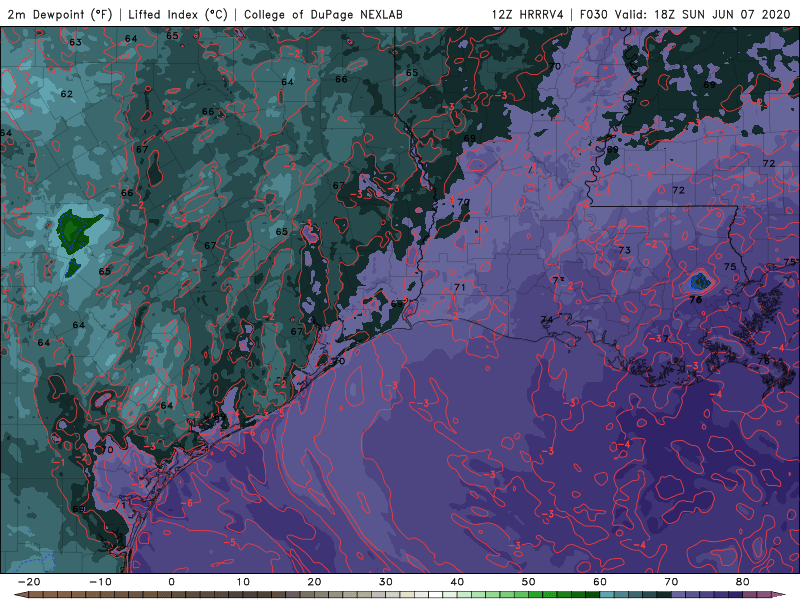Screen dimensions: 800x600
Task: Click the 10 label on the color scale
Action: pos(243,582)
